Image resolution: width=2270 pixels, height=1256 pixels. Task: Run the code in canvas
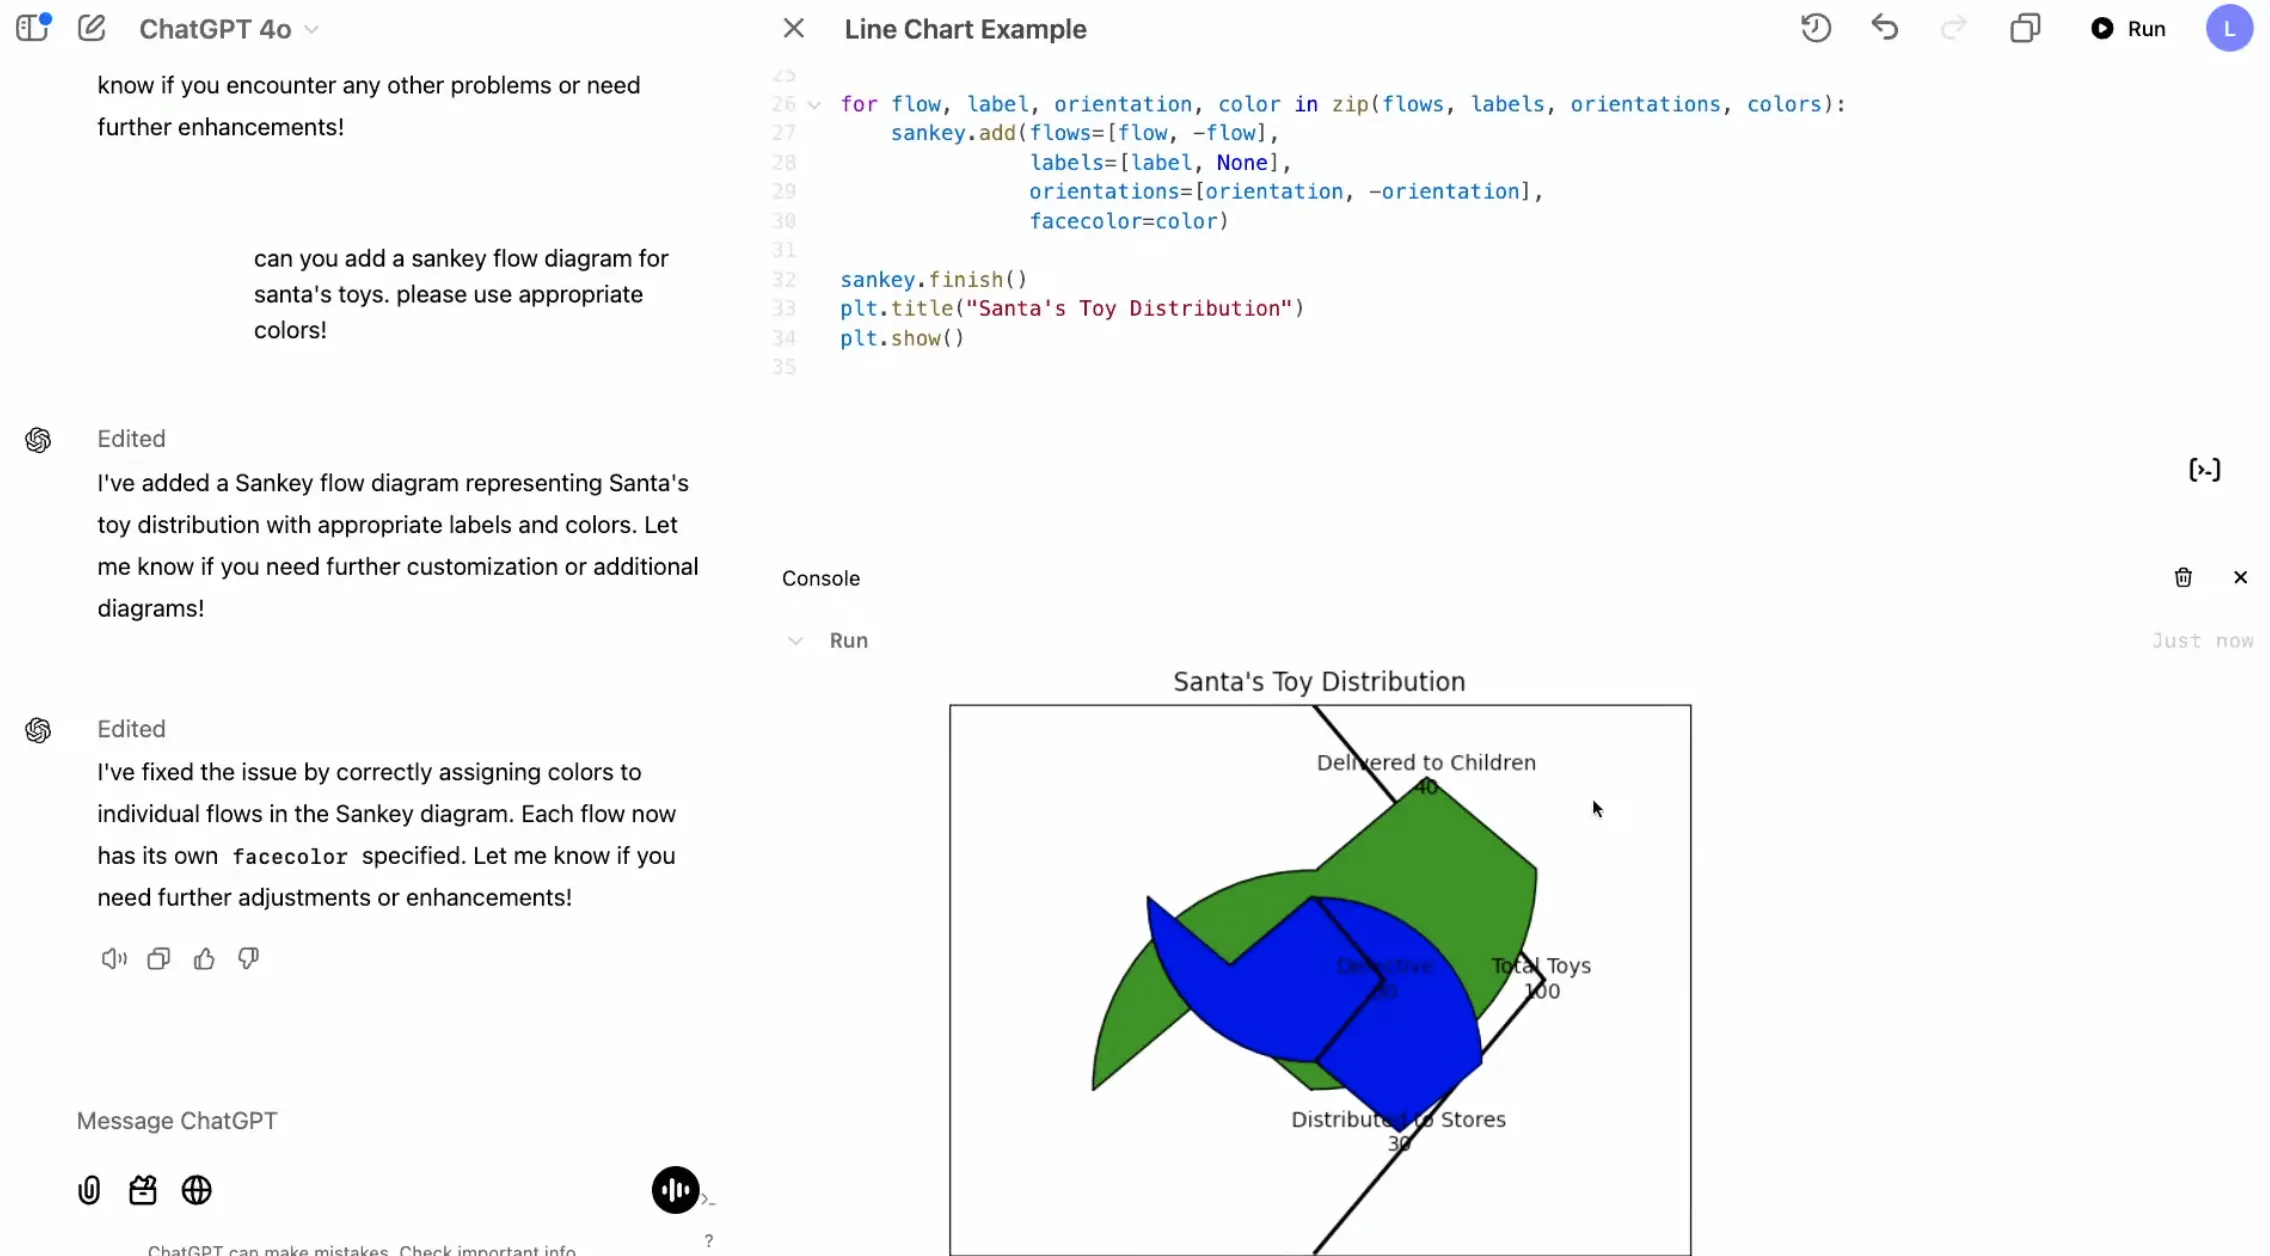click(x=2128, y=28)
